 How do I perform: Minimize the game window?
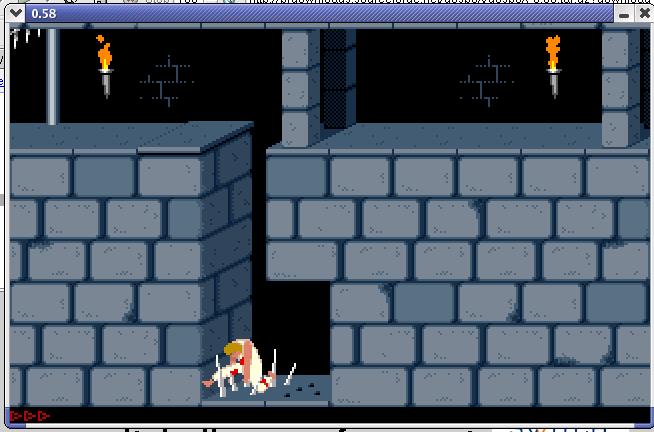624,15
